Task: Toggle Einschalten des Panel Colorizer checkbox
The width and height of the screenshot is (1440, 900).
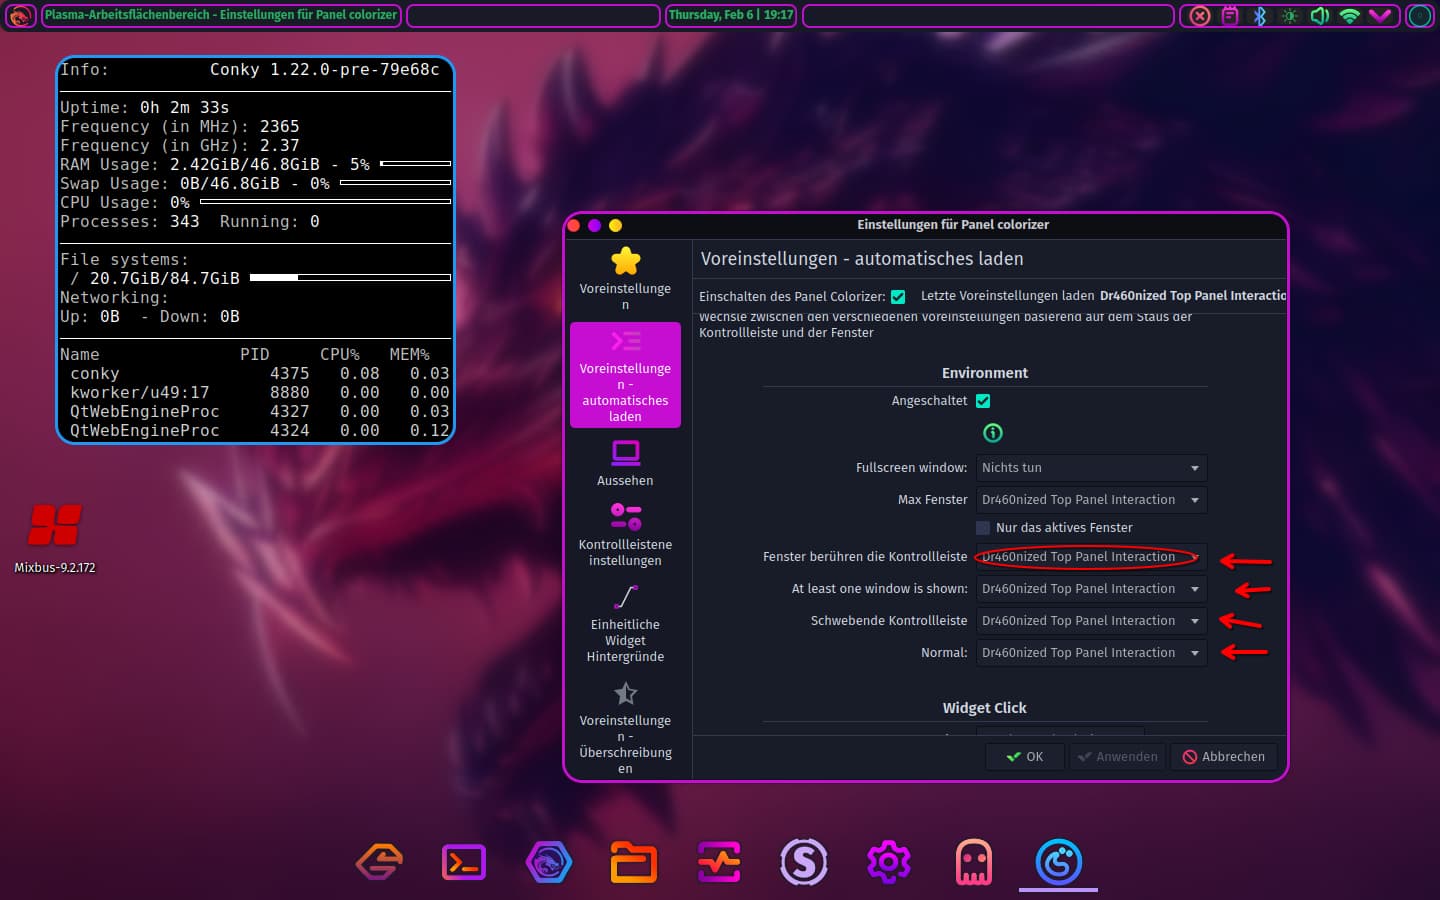Action: pyautogui.click(x=898, y=297)
